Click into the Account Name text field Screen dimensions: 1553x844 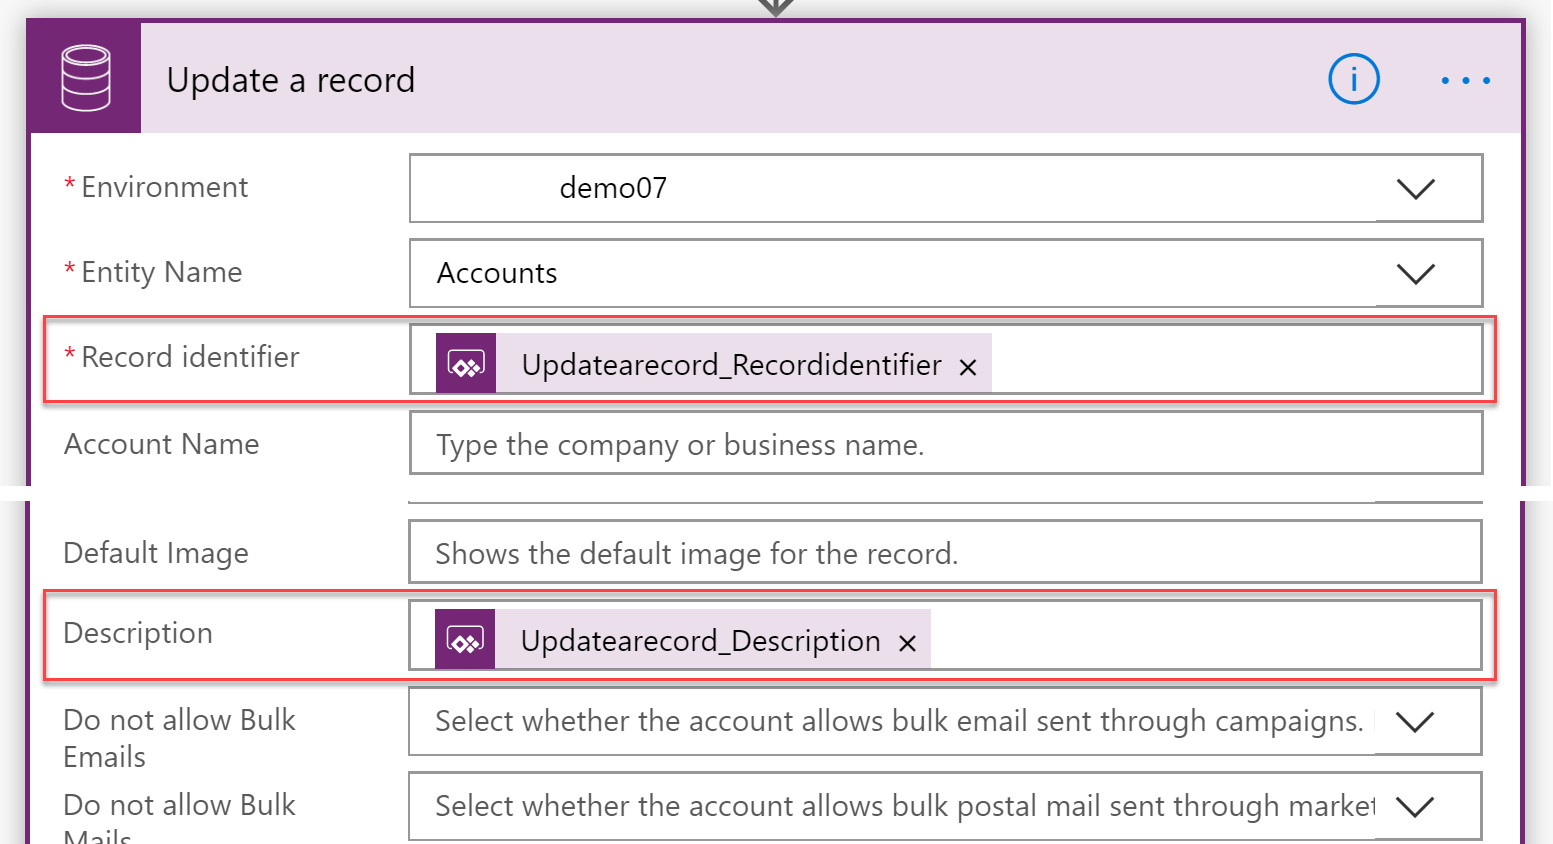(944, 444)
